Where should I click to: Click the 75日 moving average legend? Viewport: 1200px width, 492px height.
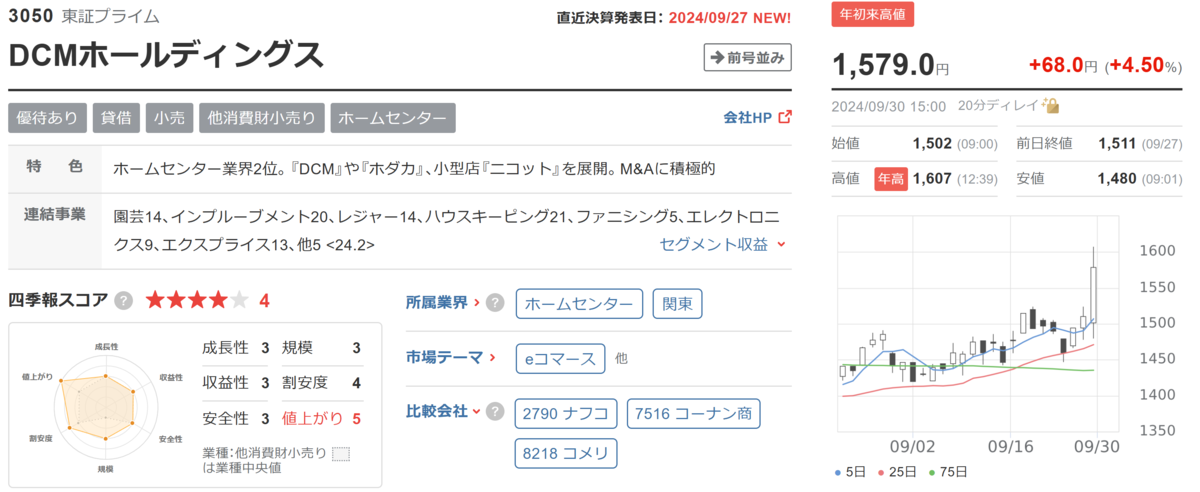pyautogui.click(x=950, y=471)
